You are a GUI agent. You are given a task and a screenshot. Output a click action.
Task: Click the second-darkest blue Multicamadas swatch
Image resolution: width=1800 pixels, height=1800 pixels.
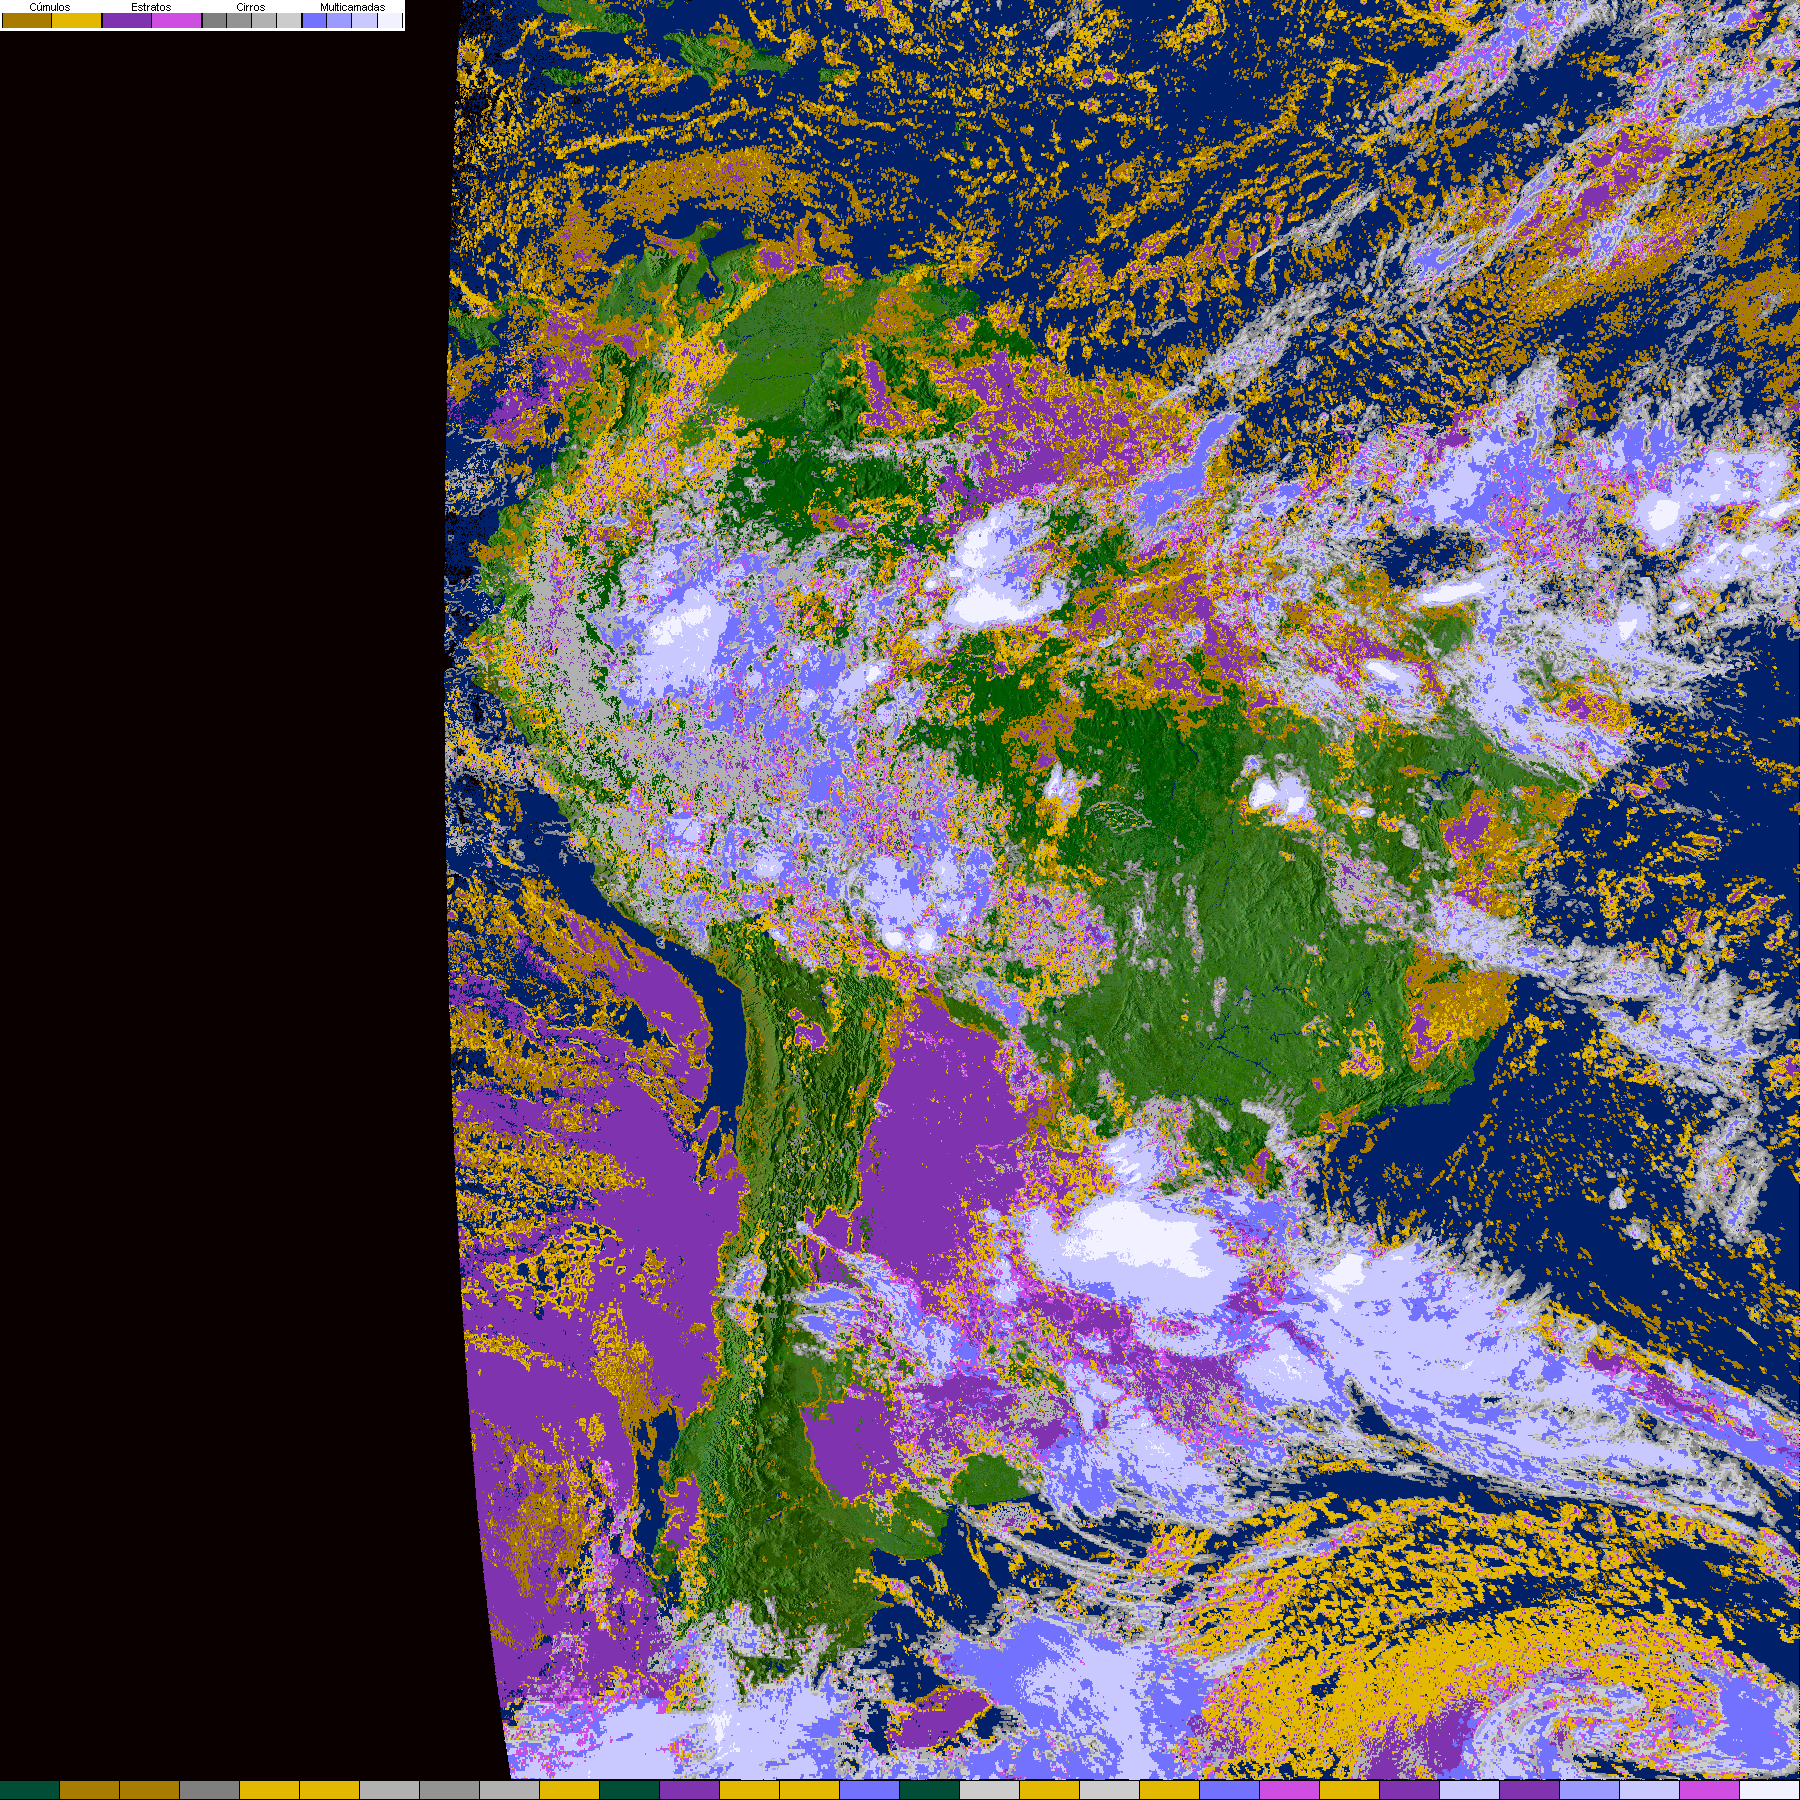339,20
